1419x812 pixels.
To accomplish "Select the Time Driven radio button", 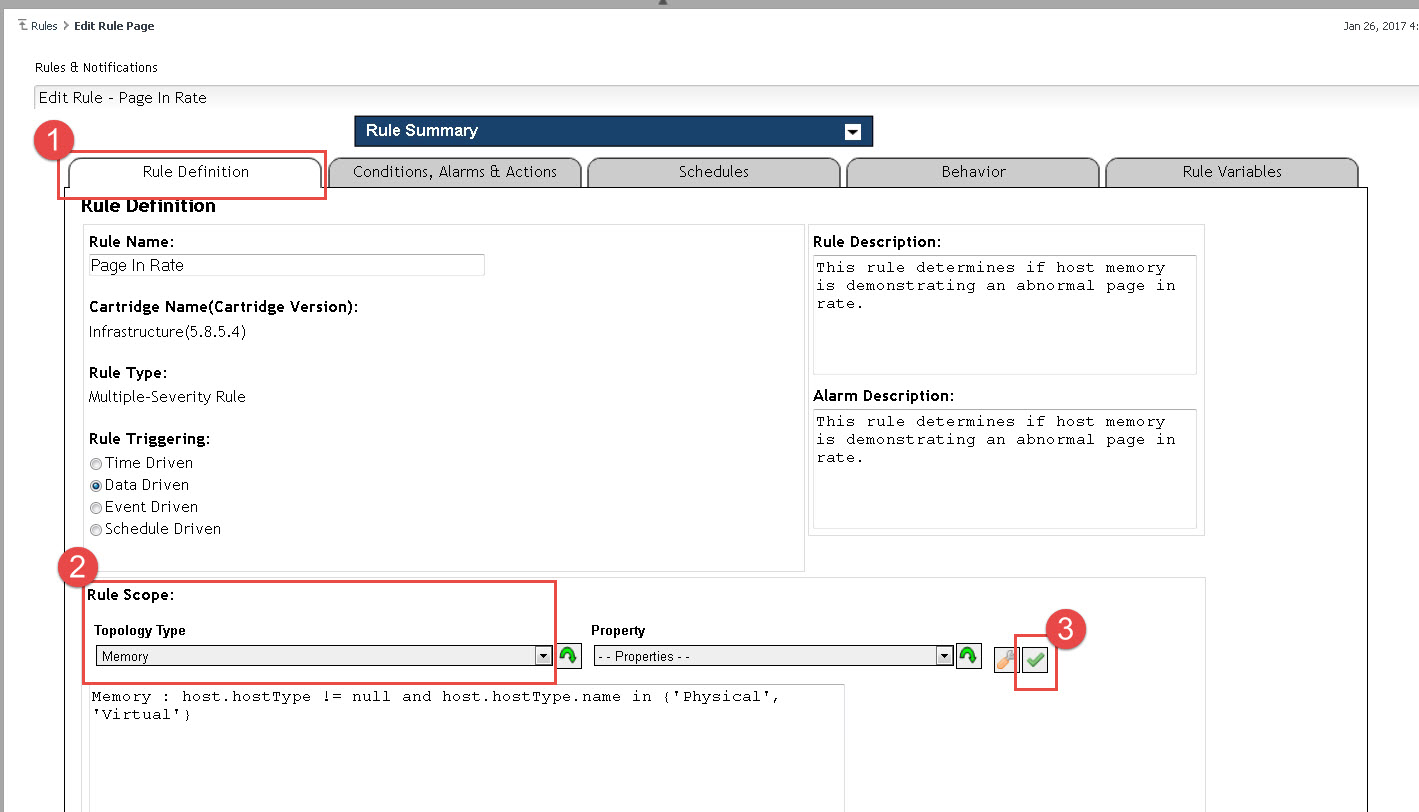I will (x=96, y=464).
